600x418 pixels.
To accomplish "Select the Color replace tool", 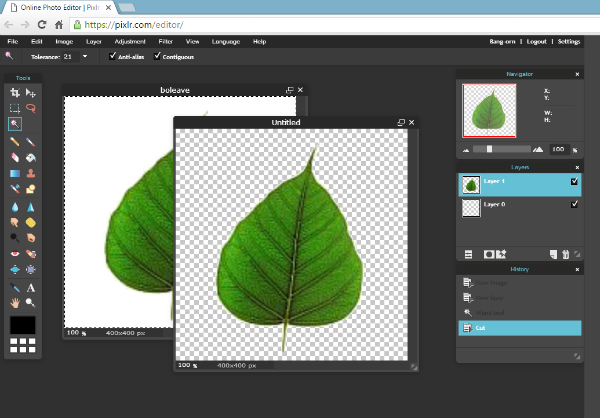I will click(15, 189).
